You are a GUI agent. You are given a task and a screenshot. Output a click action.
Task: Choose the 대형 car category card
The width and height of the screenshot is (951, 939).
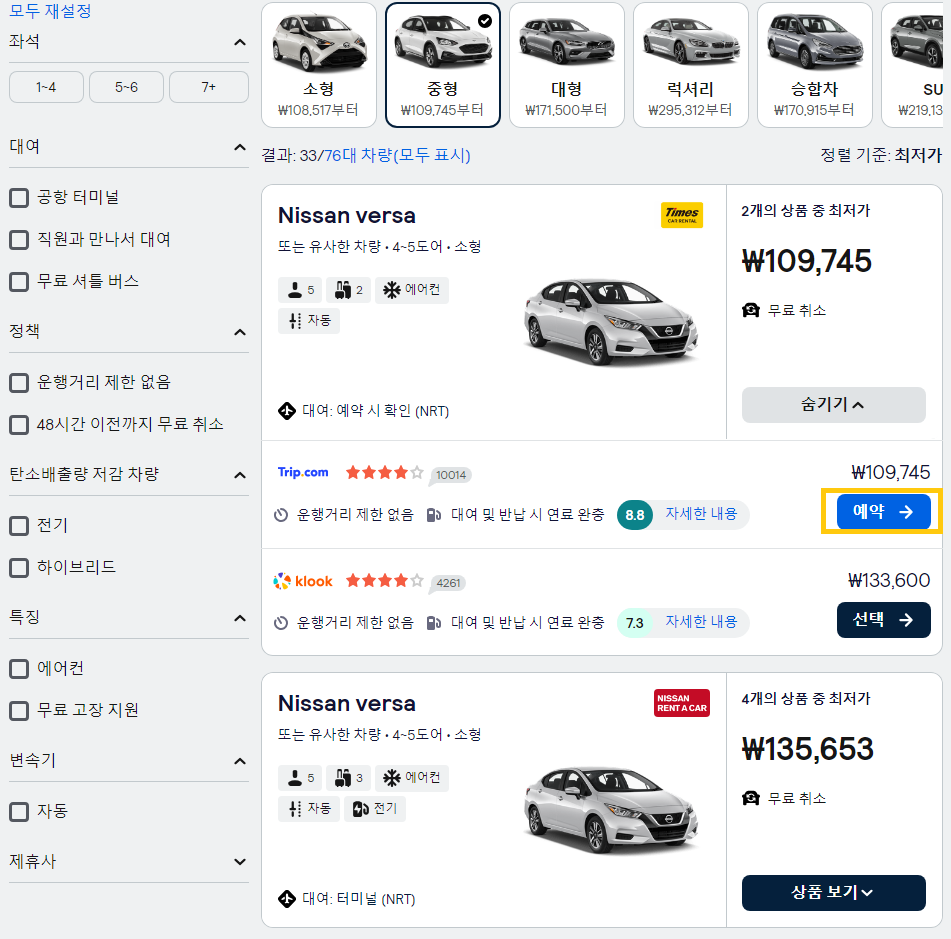(567, 65)
